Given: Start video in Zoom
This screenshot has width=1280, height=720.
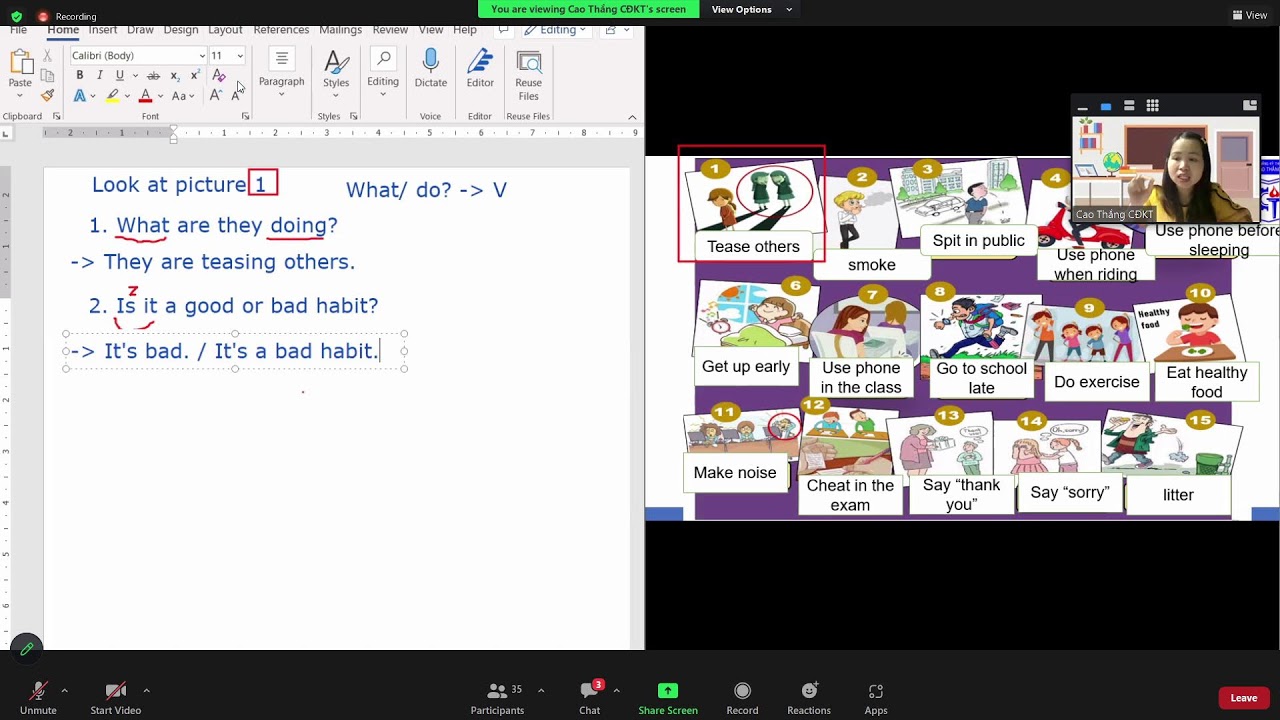Looking at the screenshot, I should (x=116, y=697).
